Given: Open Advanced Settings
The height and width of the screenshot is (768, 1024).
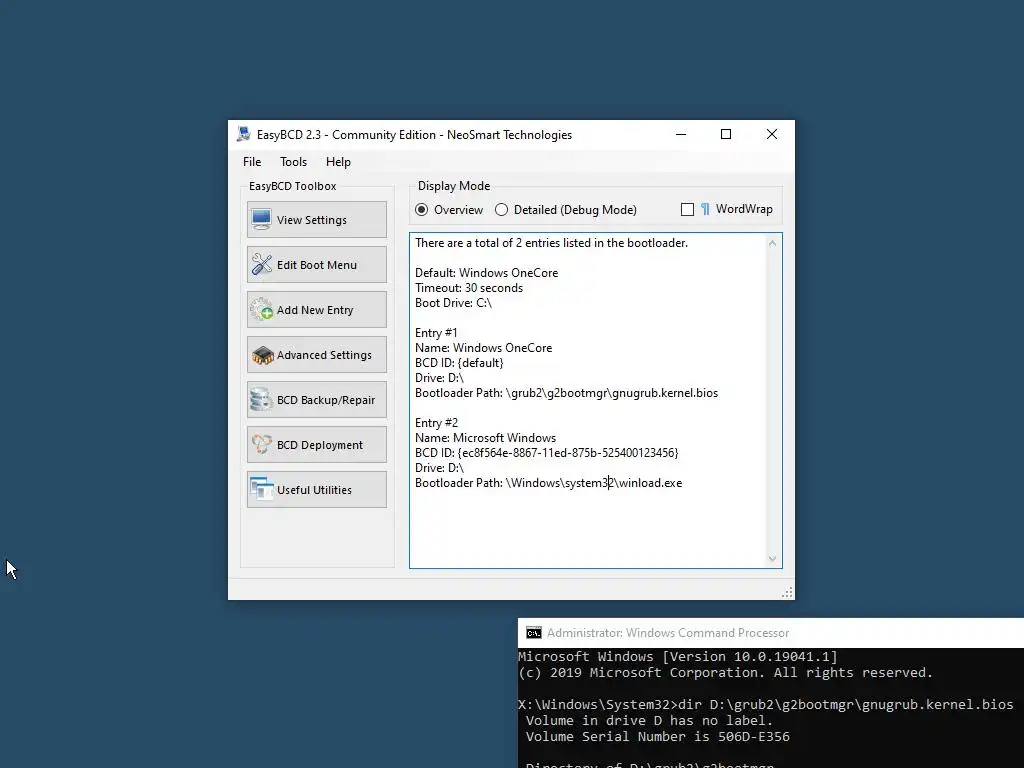Looking at the screenshot, I should click(317, 355).
